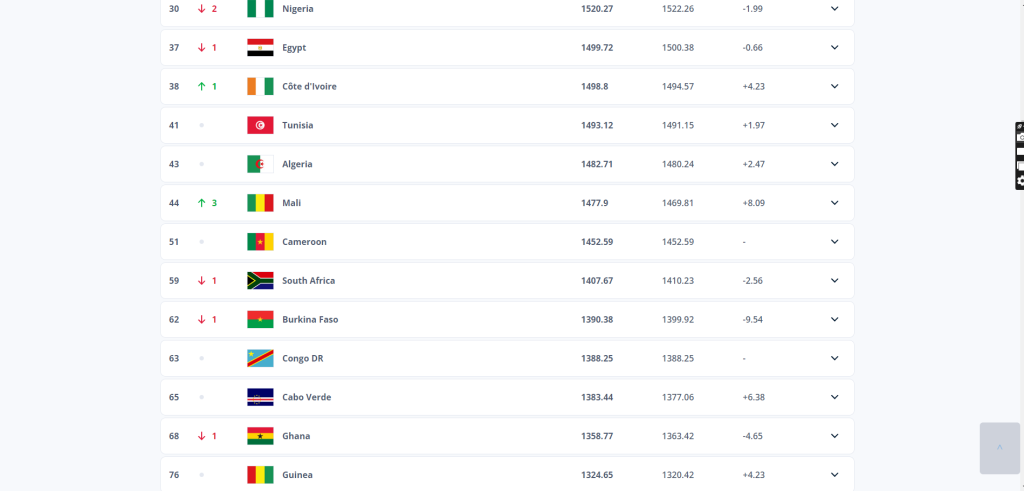Expand the Guinea row chevron
Screen dimensions: 1024x491
pyautogui.click(x=834, y=475)
